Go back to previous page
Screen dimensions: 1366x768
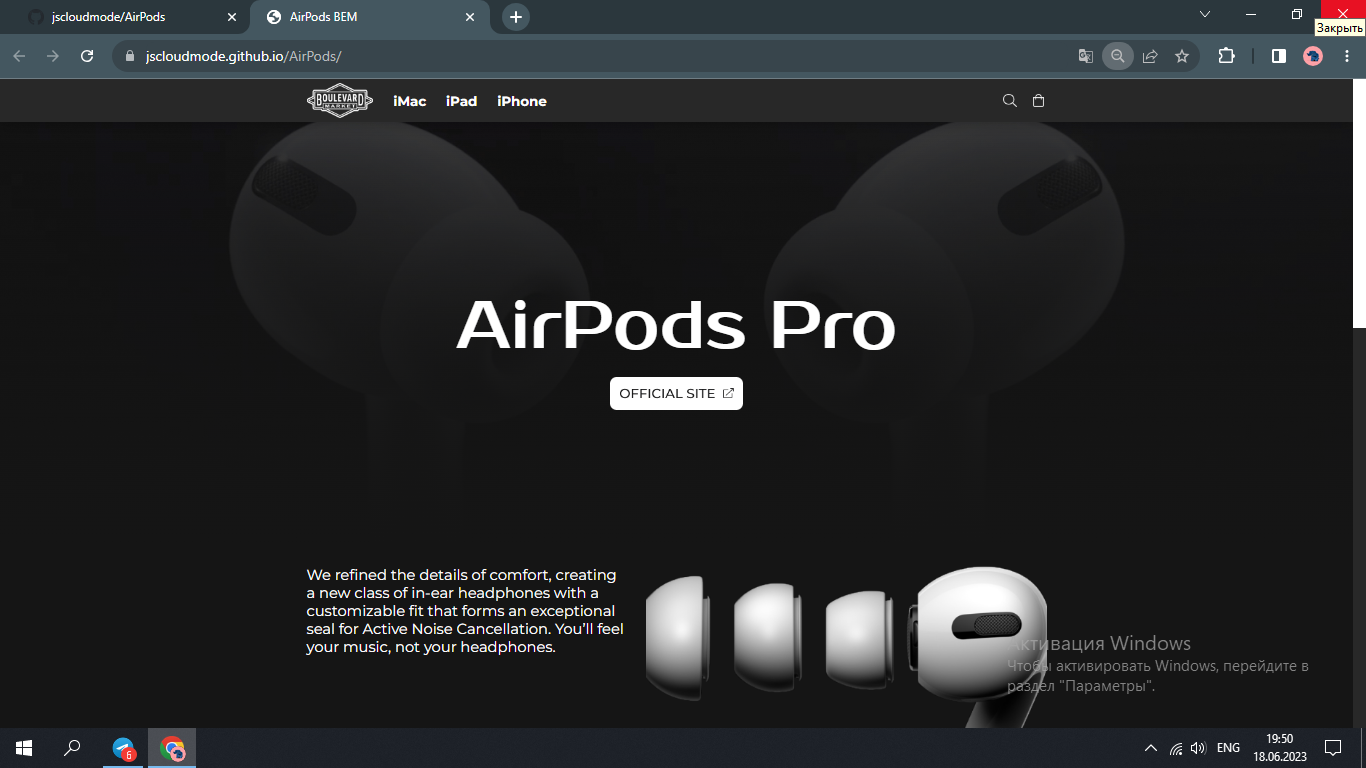coord(19,56)
